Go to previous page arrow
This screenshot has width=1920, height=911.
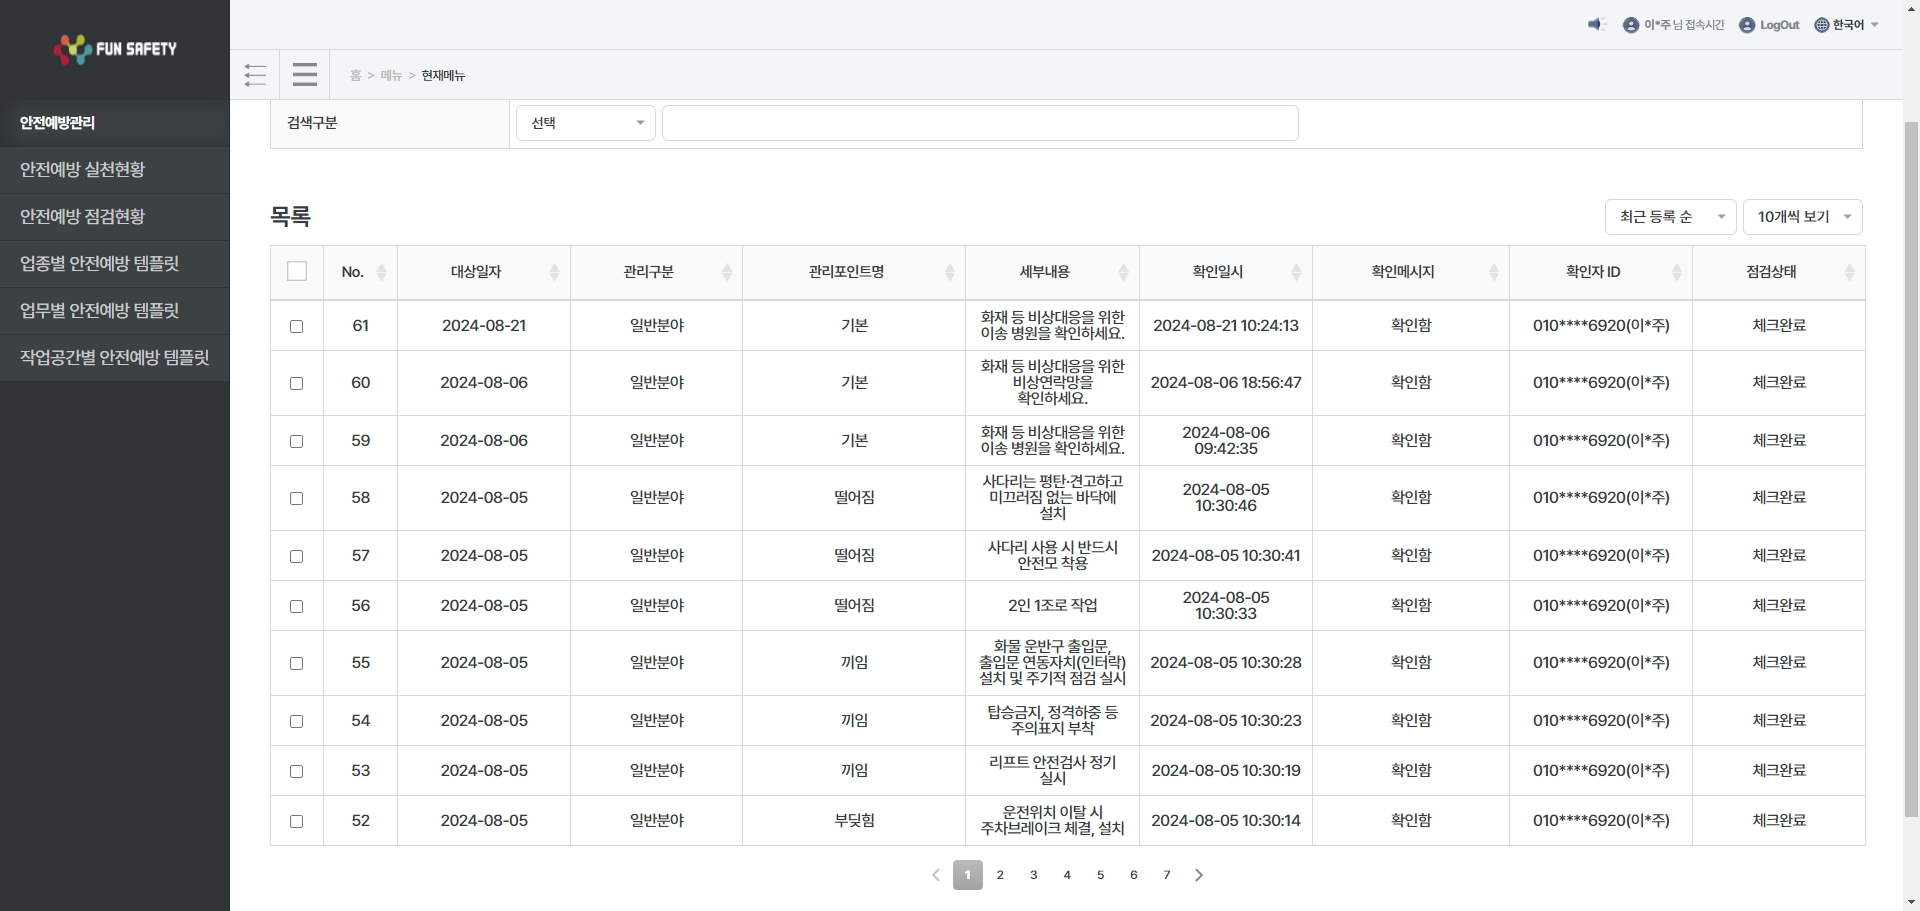click(x=936, y=875)
